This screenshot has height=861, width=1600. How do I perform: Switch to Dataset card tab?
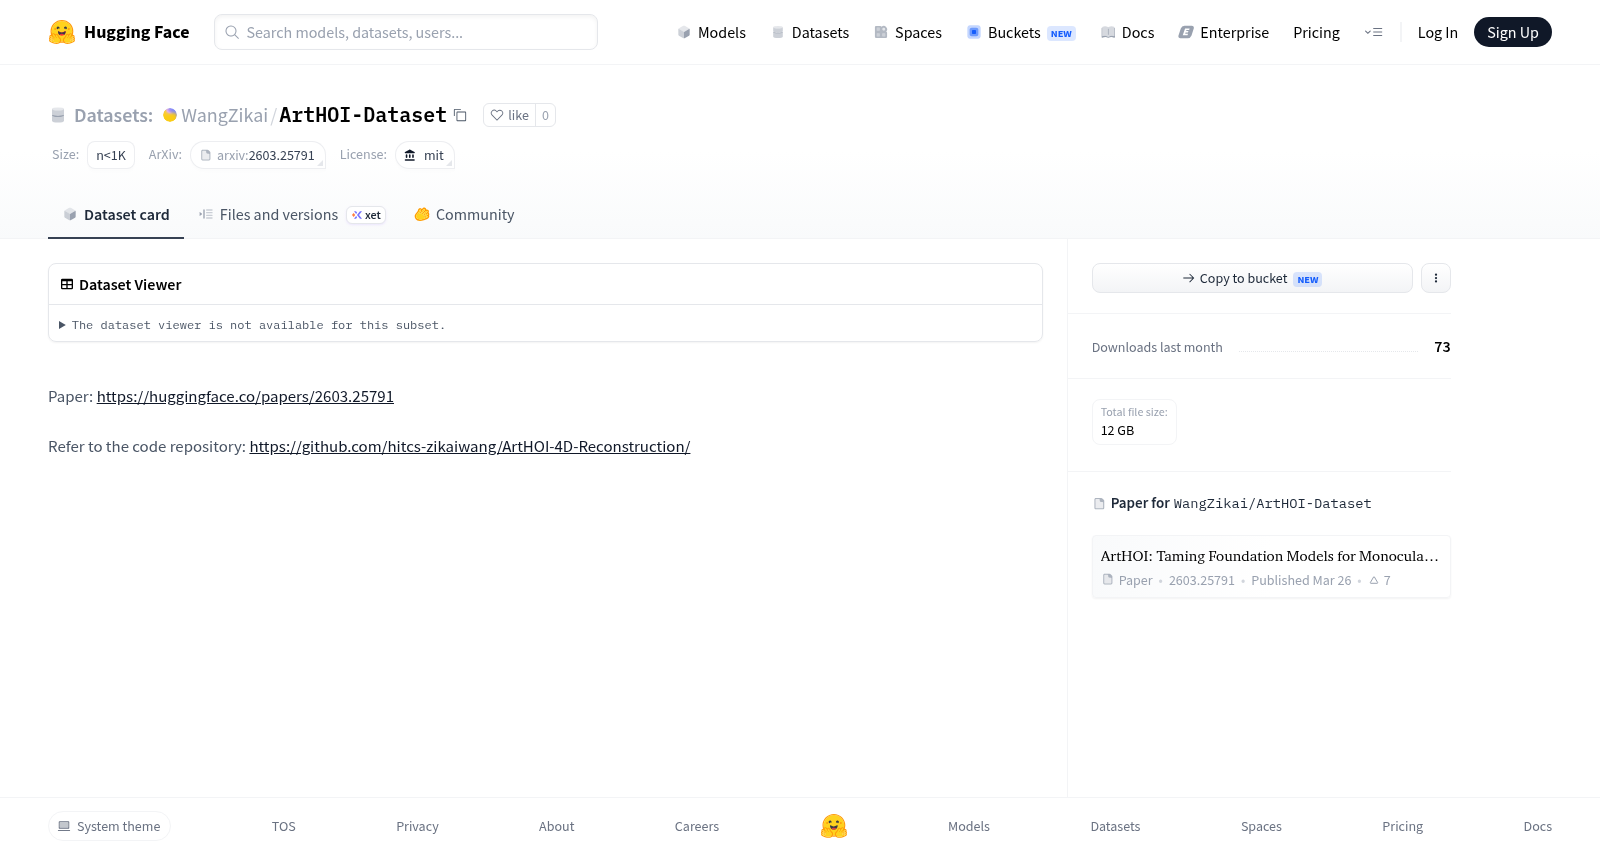click(x=116, y=214)
